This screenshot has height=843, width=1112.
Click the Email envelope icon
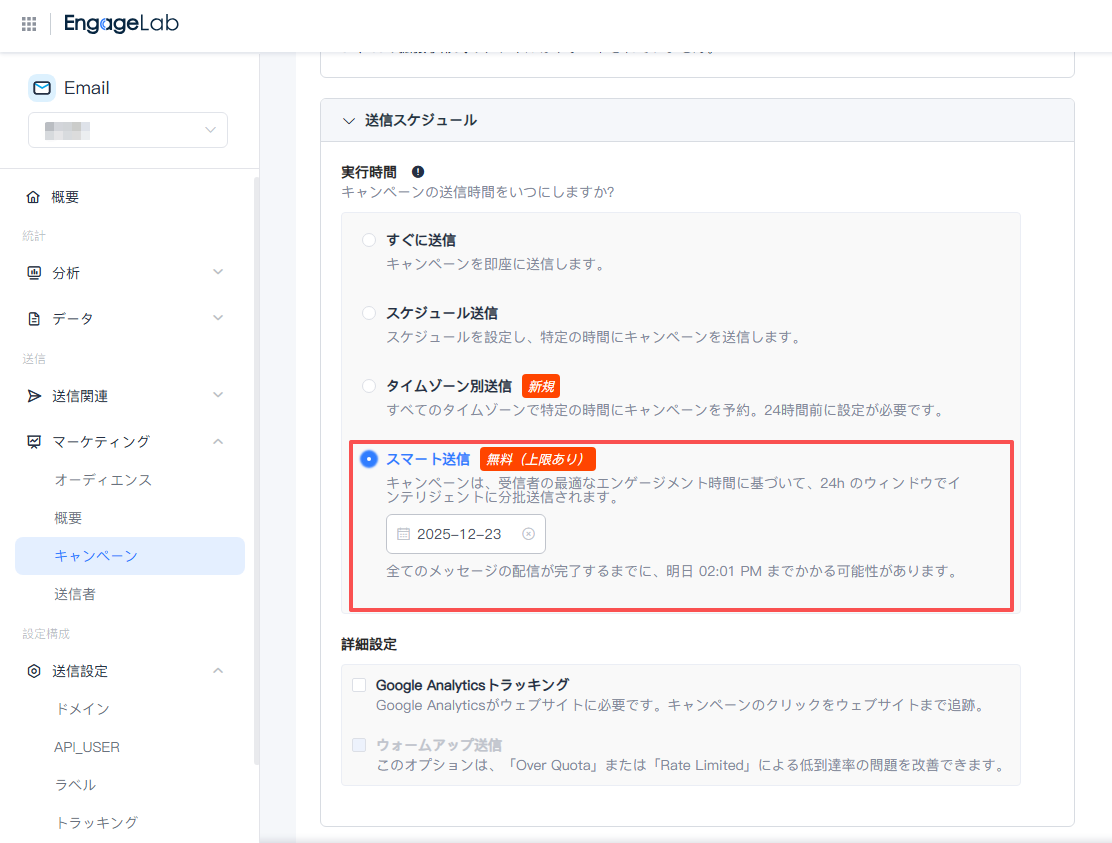pyautogui.click(x=42, y=88)
